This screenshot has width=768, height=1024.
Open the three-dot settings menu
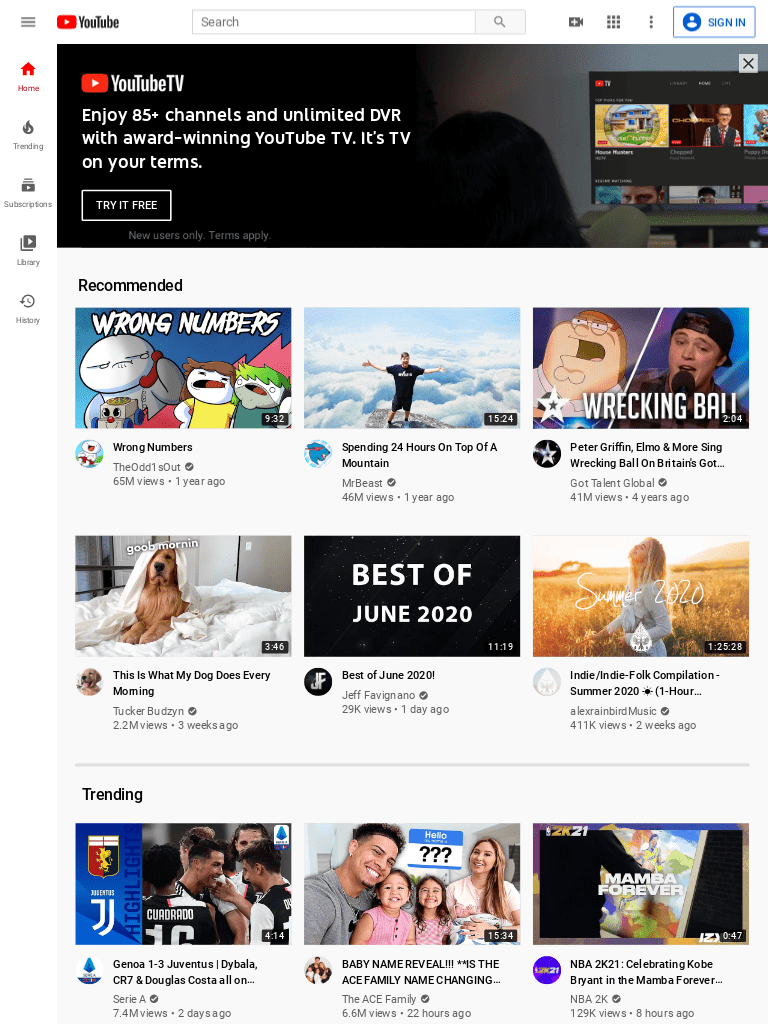pos(650,22)
